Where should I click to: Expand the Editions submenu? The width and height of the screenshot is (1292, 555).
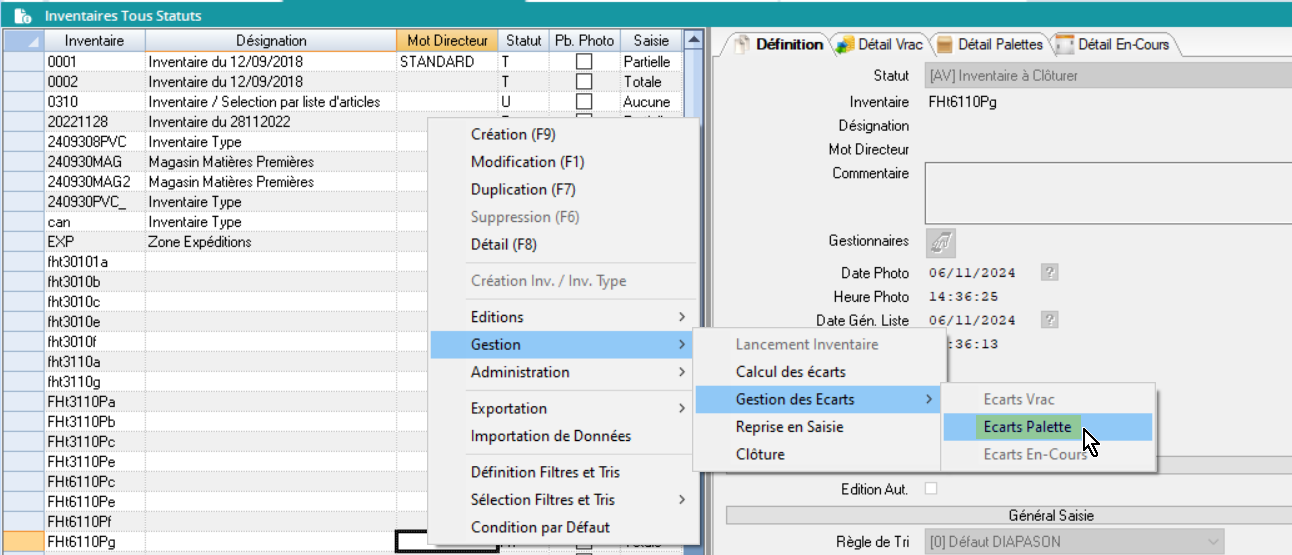[563, 317]
